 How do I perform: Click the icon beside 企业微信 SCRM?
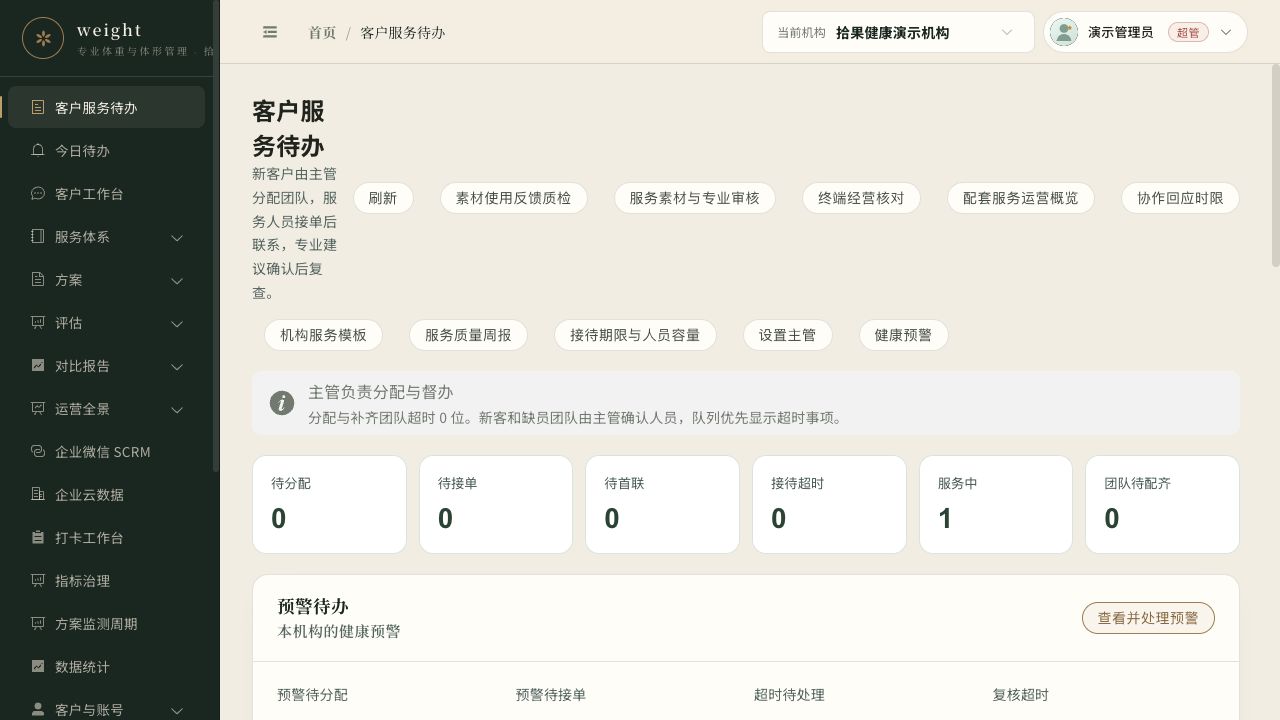tap(38, 451)
